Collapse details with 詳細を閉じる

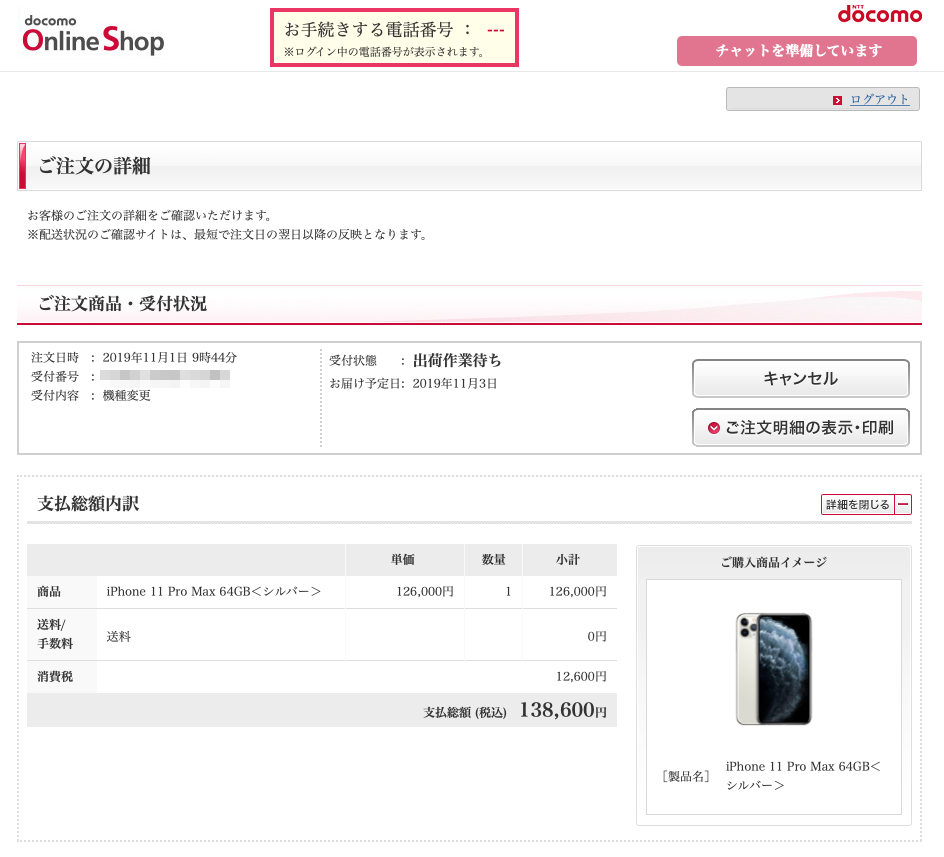point(858,505)
